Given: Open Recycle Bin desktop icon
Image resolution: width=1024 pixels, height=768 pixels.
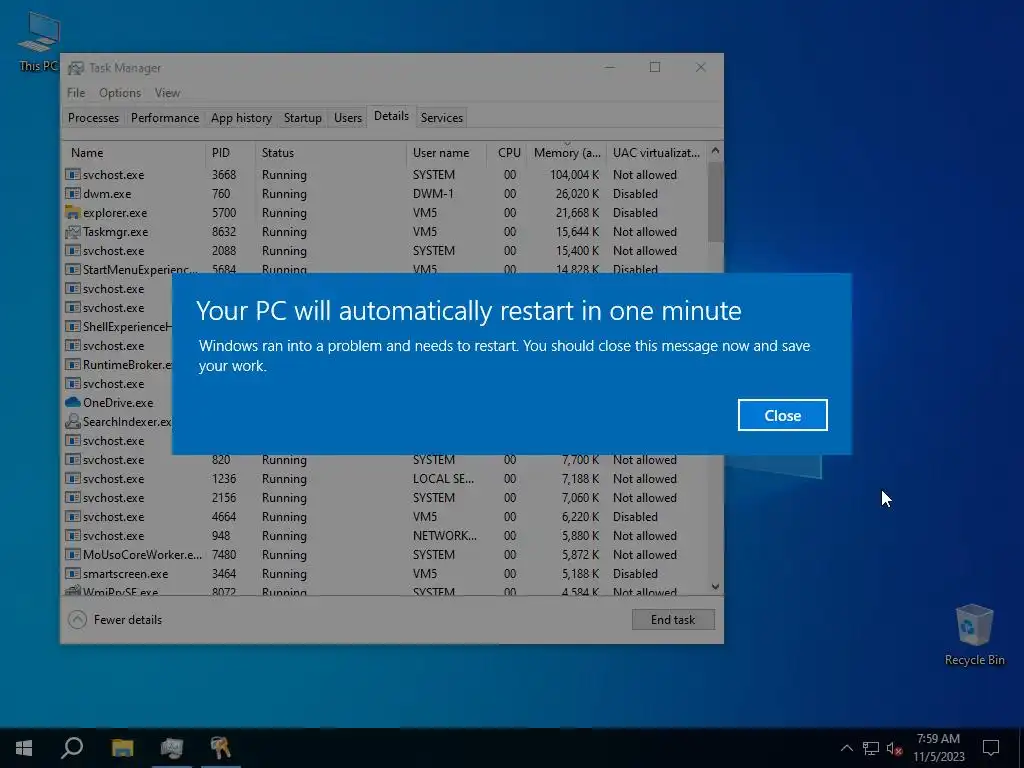Looking at the screenshot, I should (x=974, y=635).
